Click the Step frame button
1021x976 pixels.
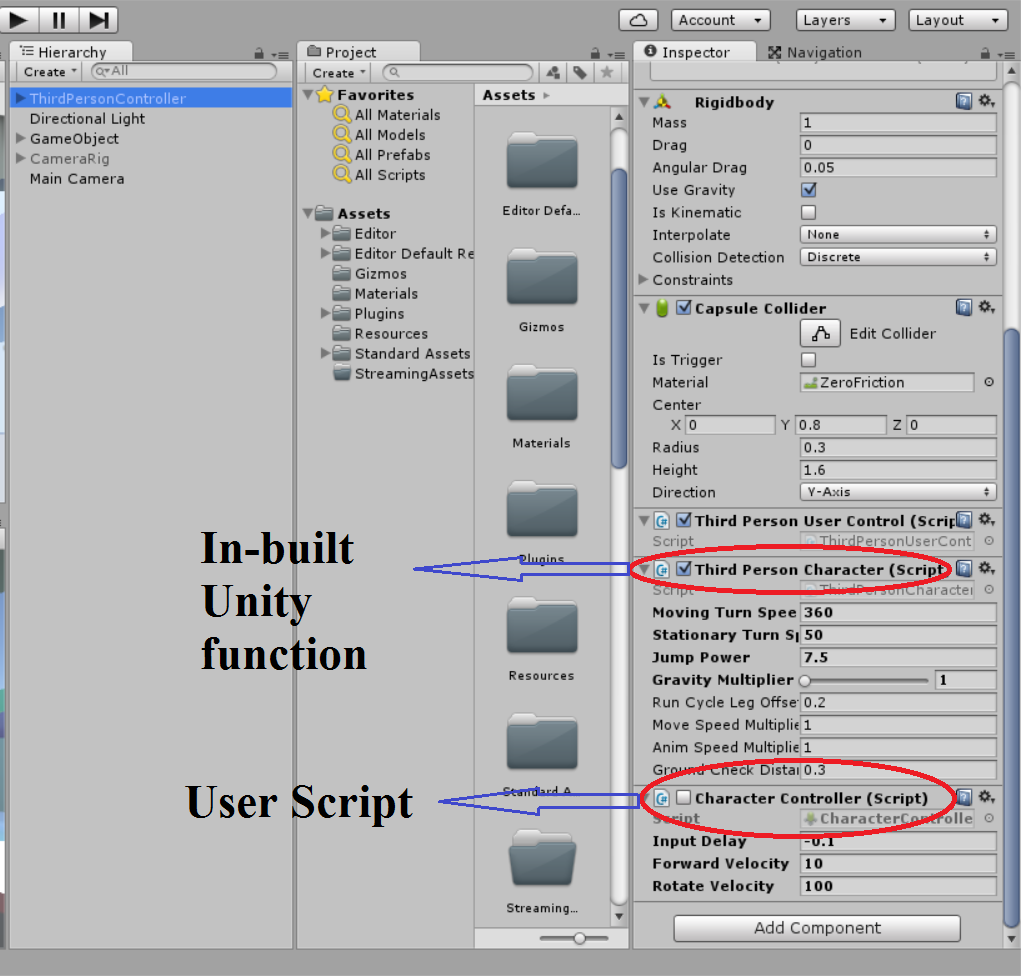tap(98, 20)
